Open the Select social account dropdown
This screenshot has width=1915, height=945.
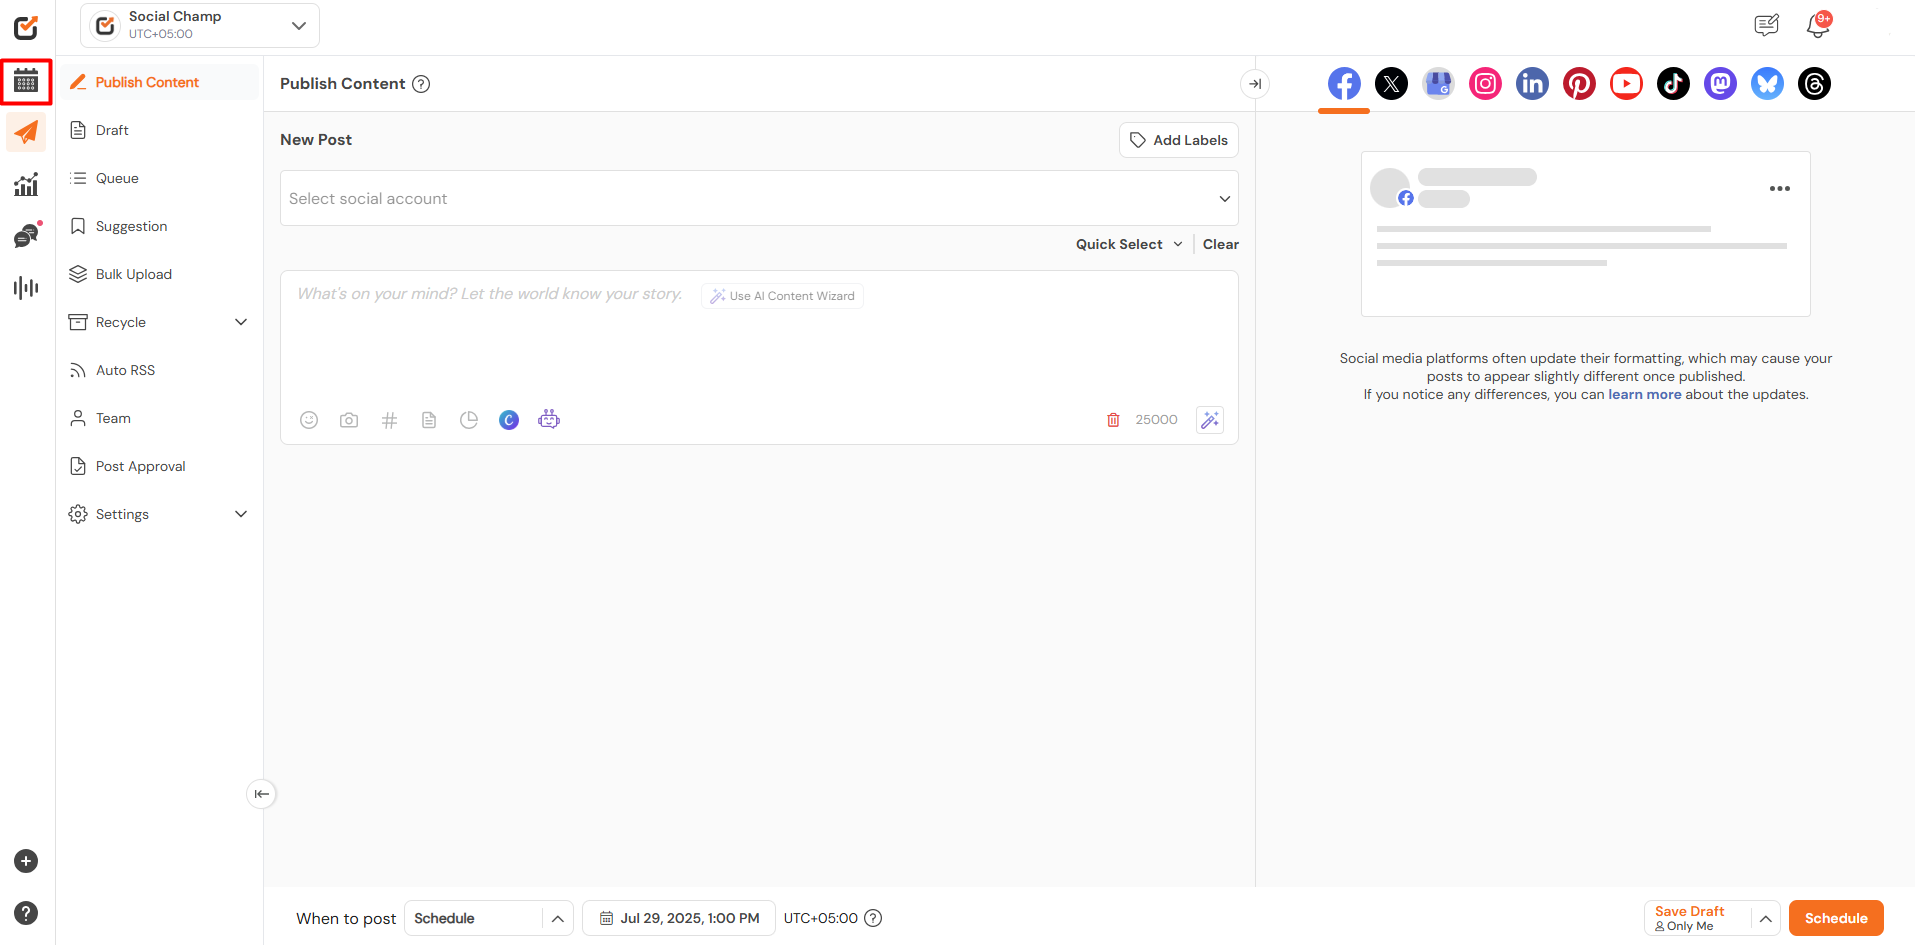tap(759, 198)
